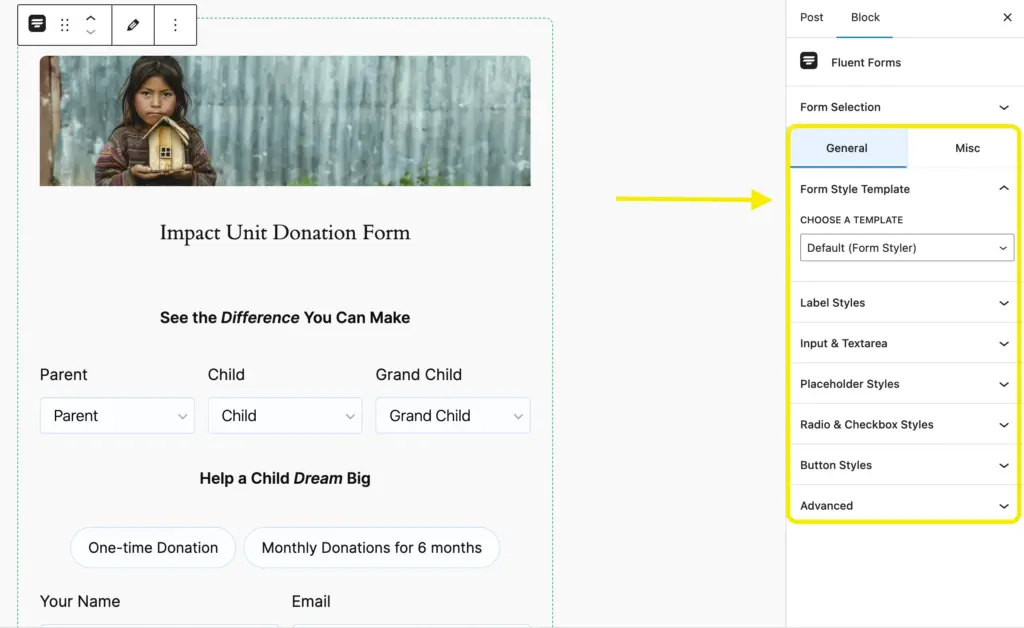Click the pencil edit icon in toolbar
The height and width of the screenshot is (628, 1024).
[x=133, y=25]
